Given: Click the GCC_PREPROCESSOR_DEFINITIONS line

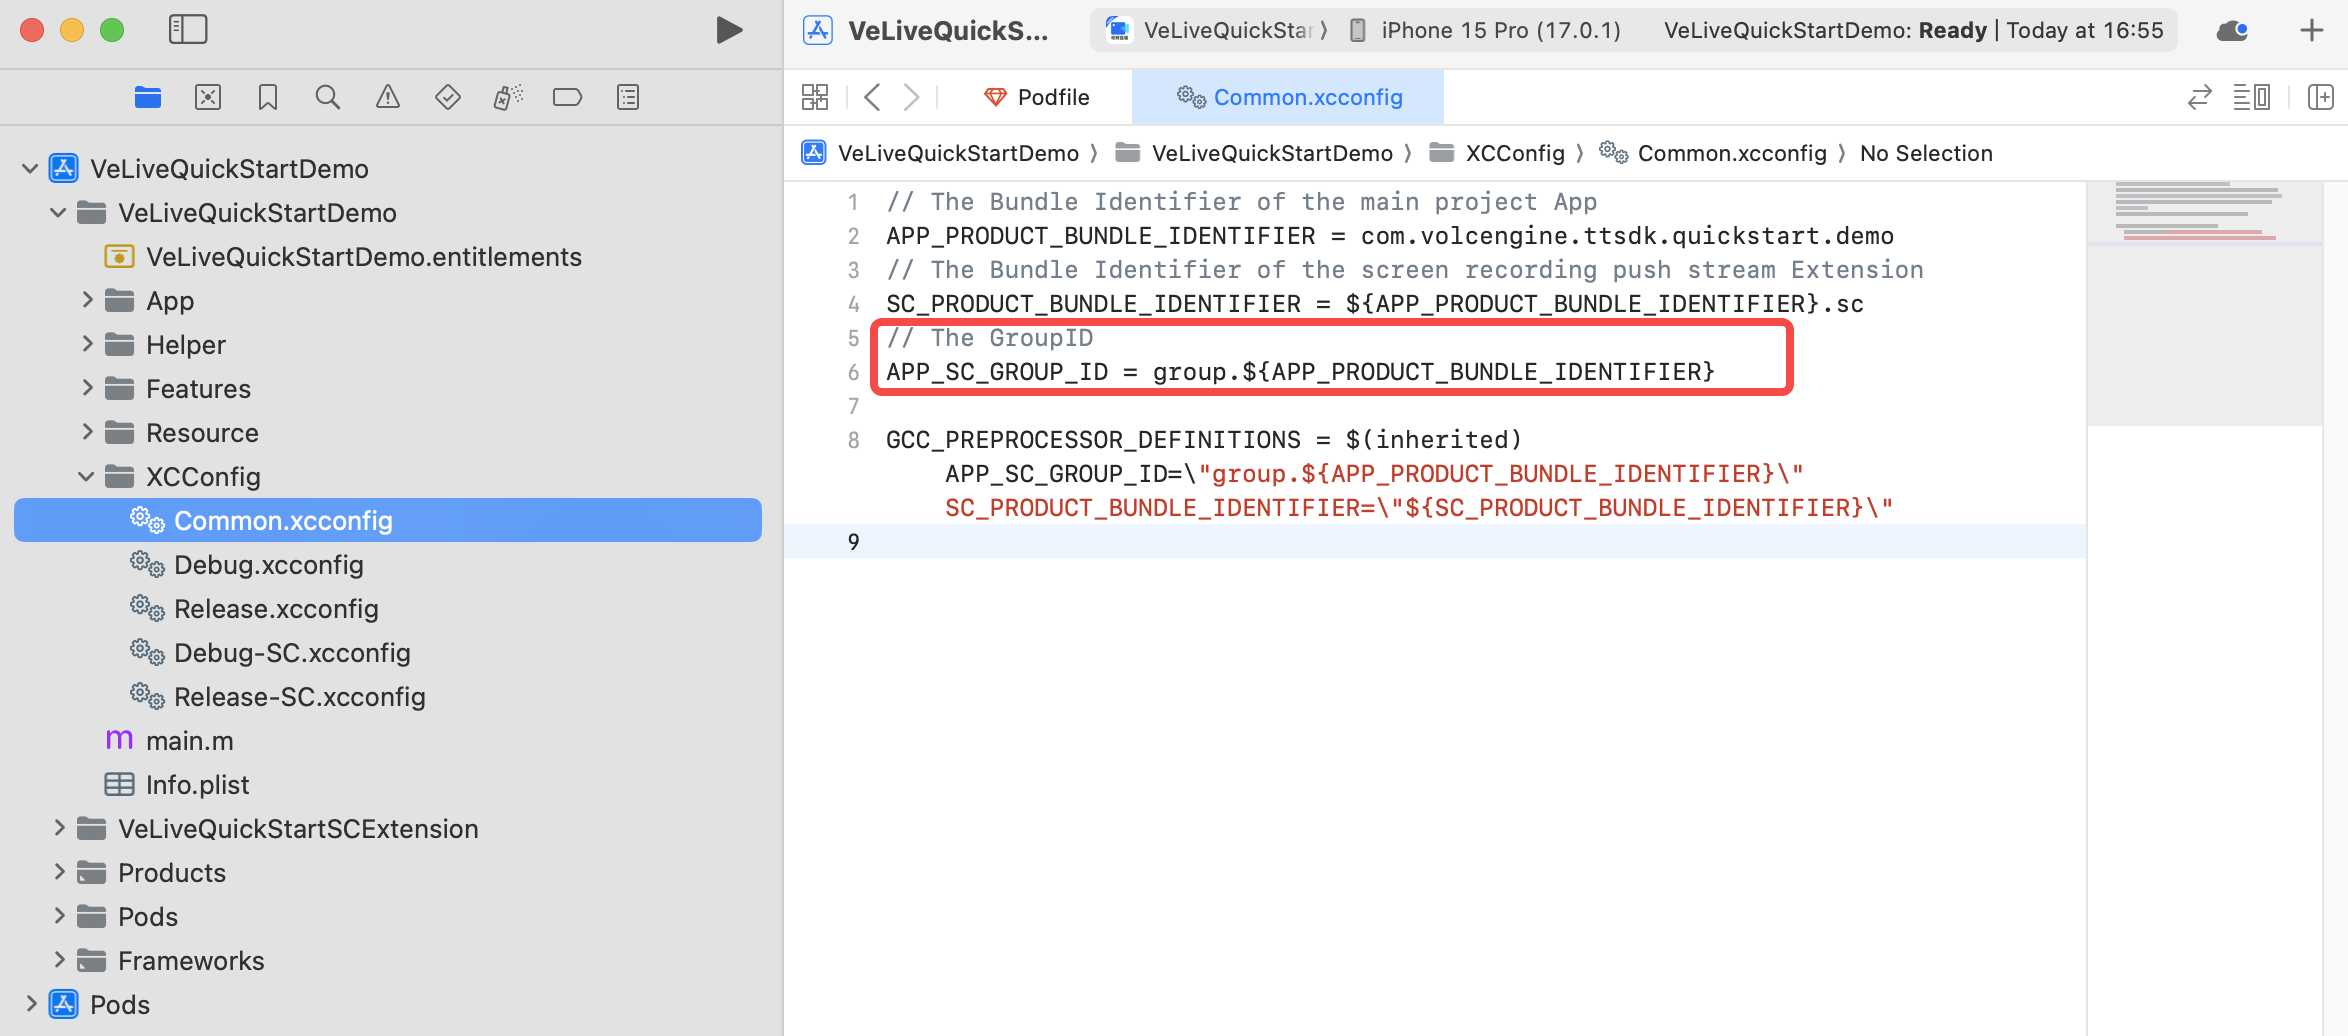Looking at the screenshot, I should click(x=1204, y=440).
